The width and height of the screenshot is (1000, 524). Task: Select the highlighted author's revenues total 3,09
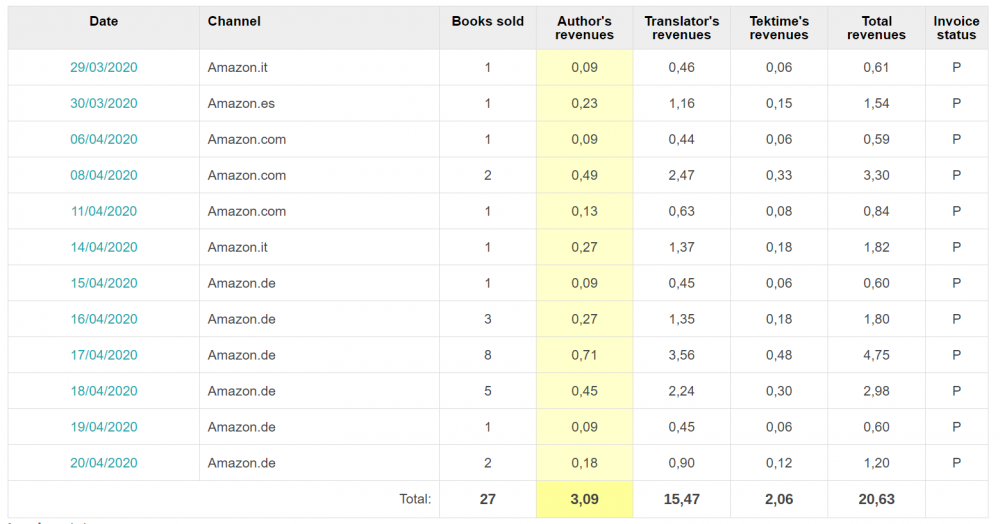(x=584, y=499)
